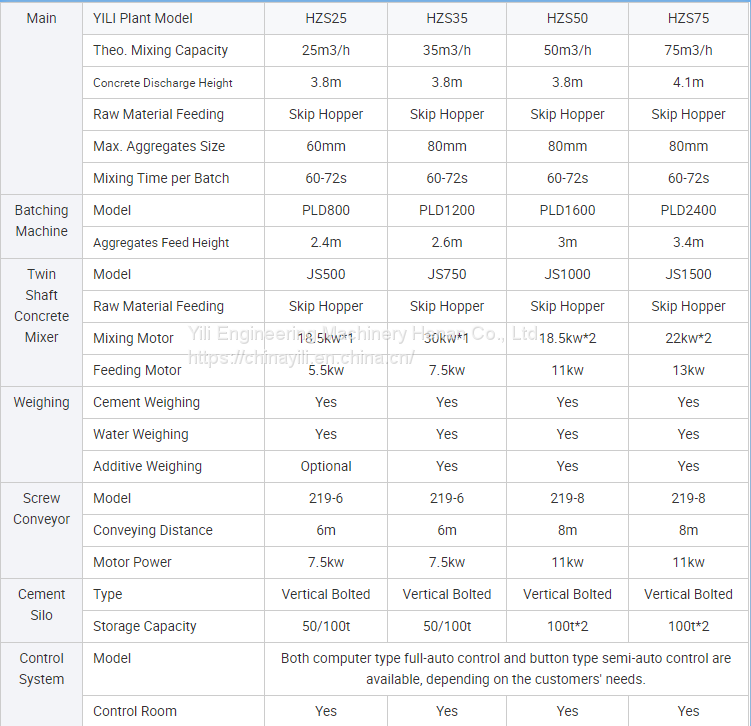751x726 pixels.
Task: Click the Optional additive weighing cell
Action: tap(326, 466)
